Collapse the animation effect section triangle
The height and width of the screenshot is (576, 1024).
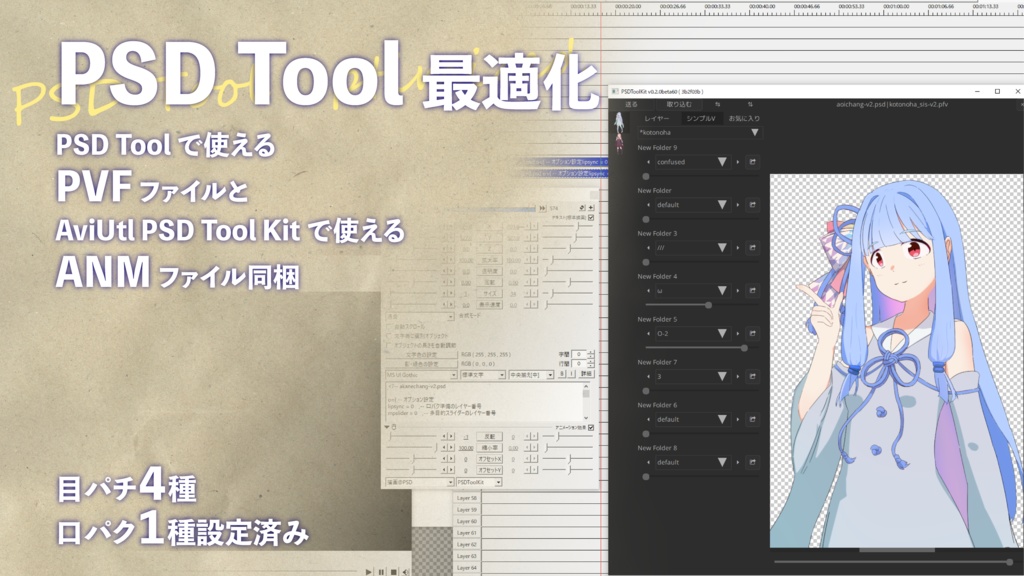tap(387, 427)
